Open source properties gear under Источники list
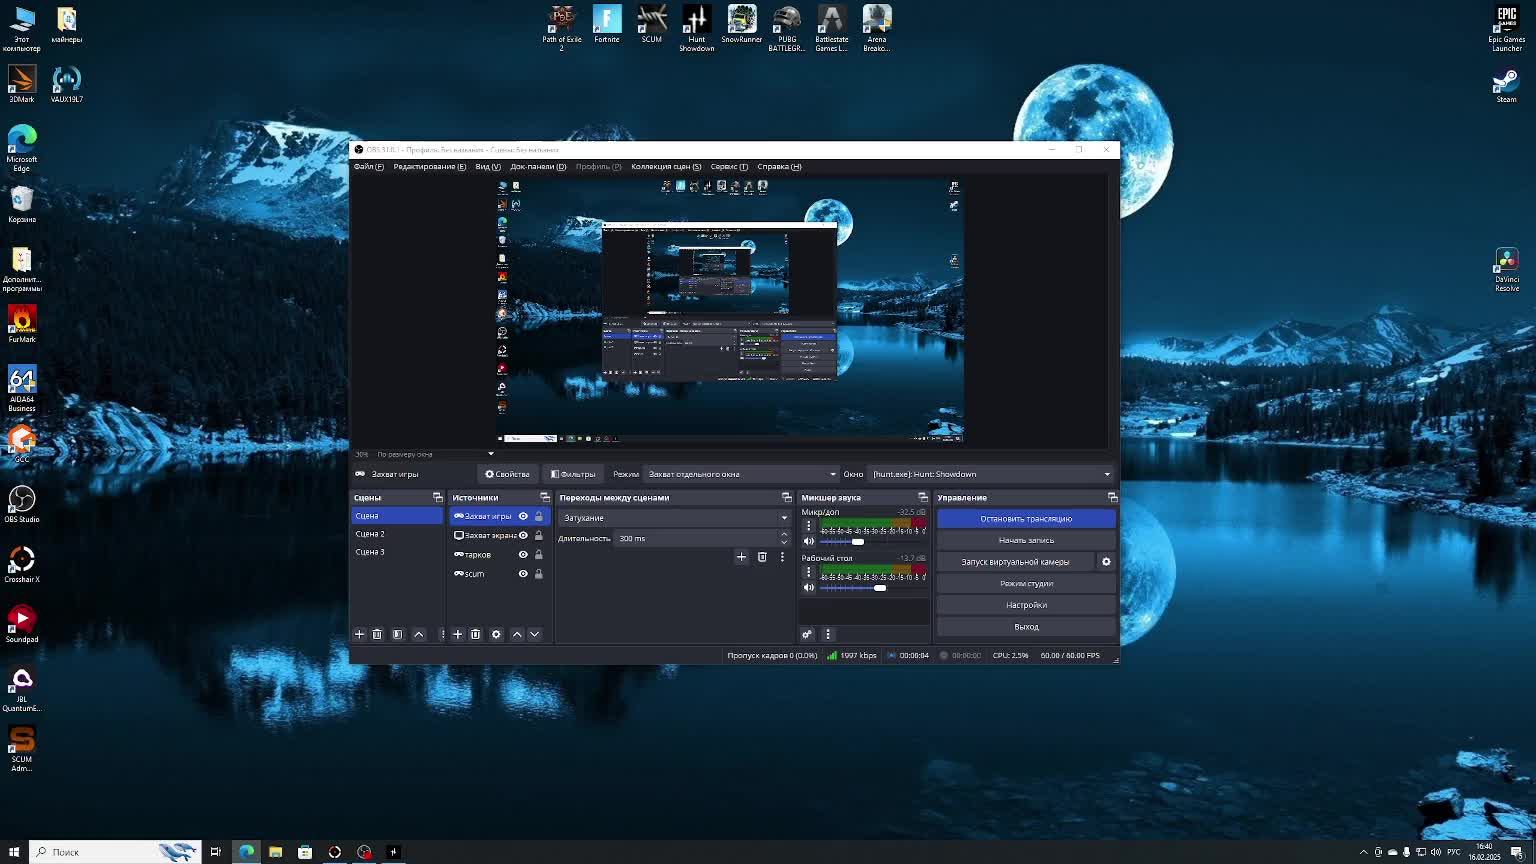 pyautogui.click(x=496, y=634)
